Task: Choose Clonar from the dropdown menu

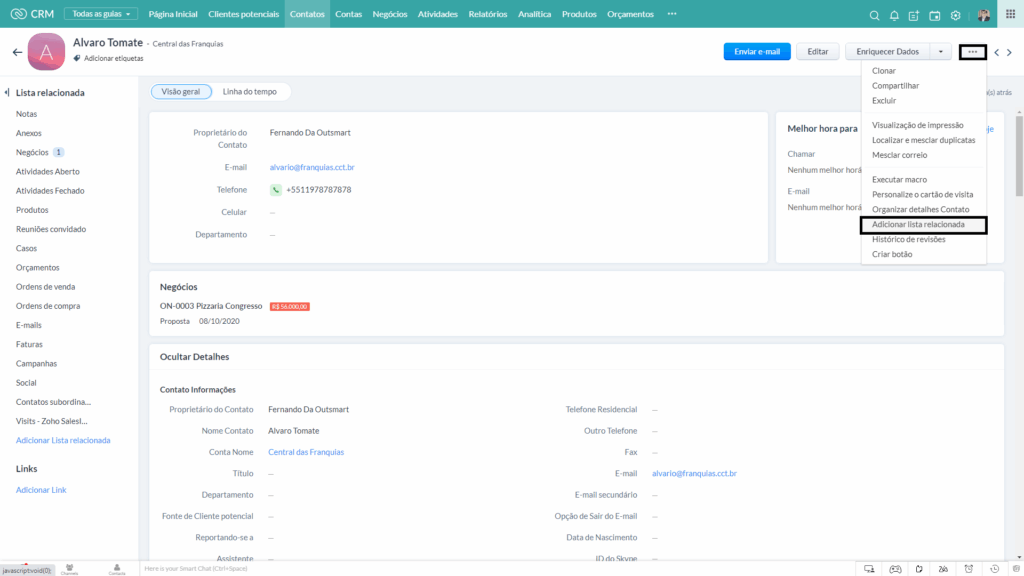Action: tap(884, 71)
